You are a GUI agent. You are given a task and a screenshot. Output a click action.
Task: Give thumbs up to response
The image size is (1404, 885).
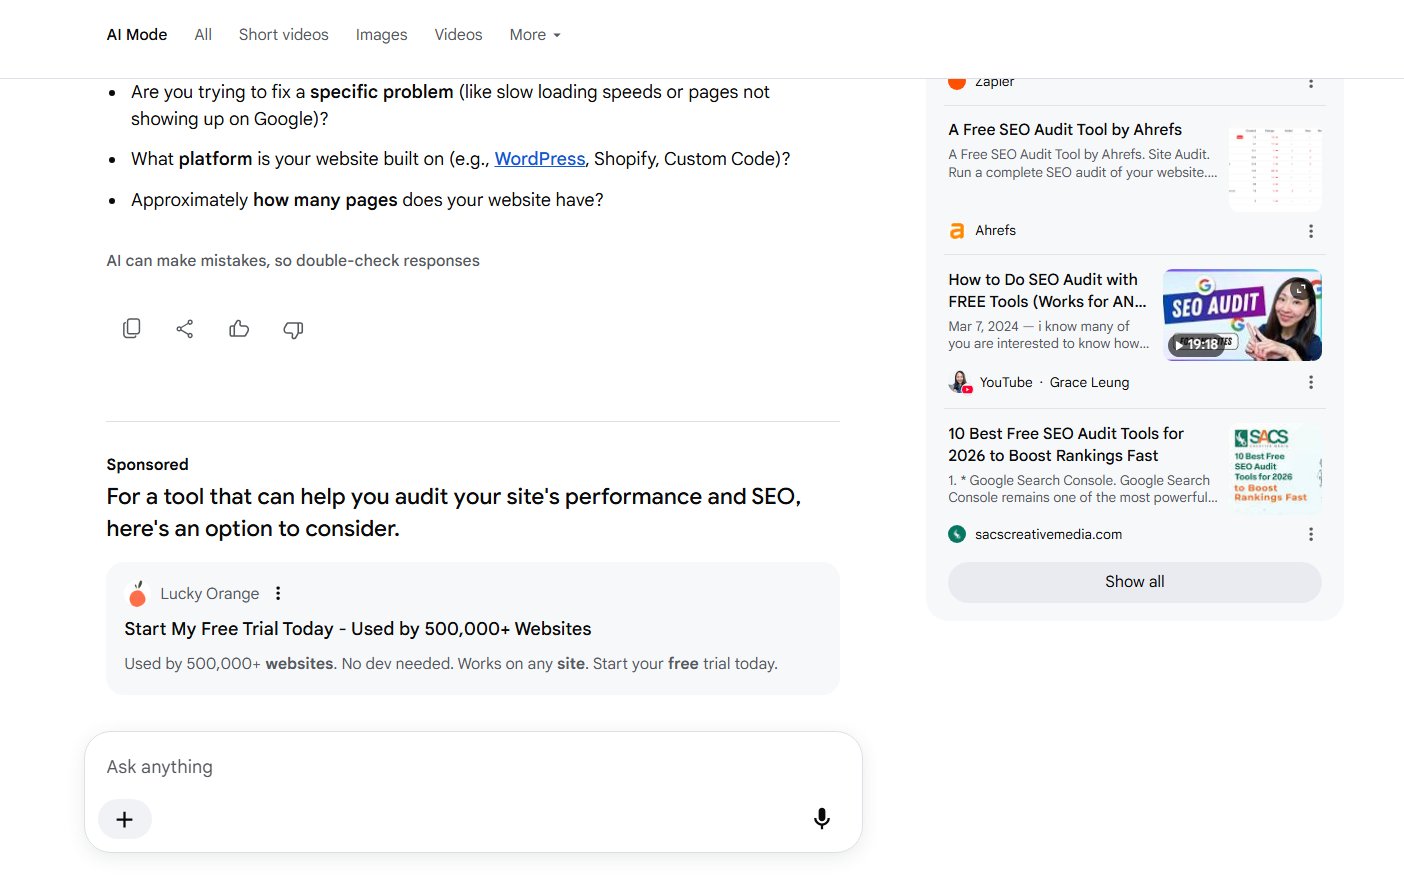239,329
